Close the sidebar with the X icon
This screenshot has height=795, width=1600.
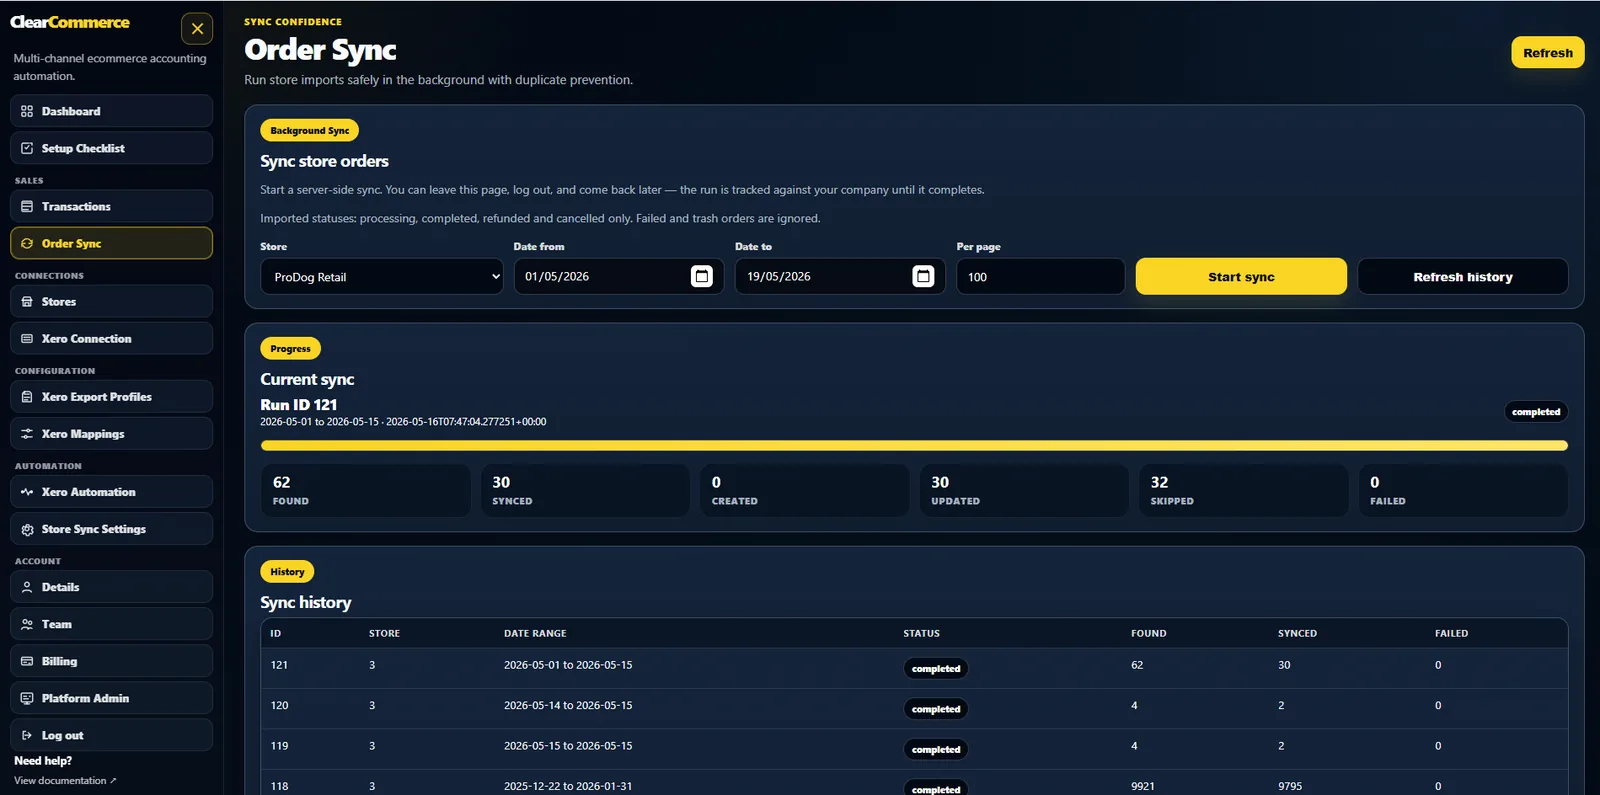(x=197, y=29)
